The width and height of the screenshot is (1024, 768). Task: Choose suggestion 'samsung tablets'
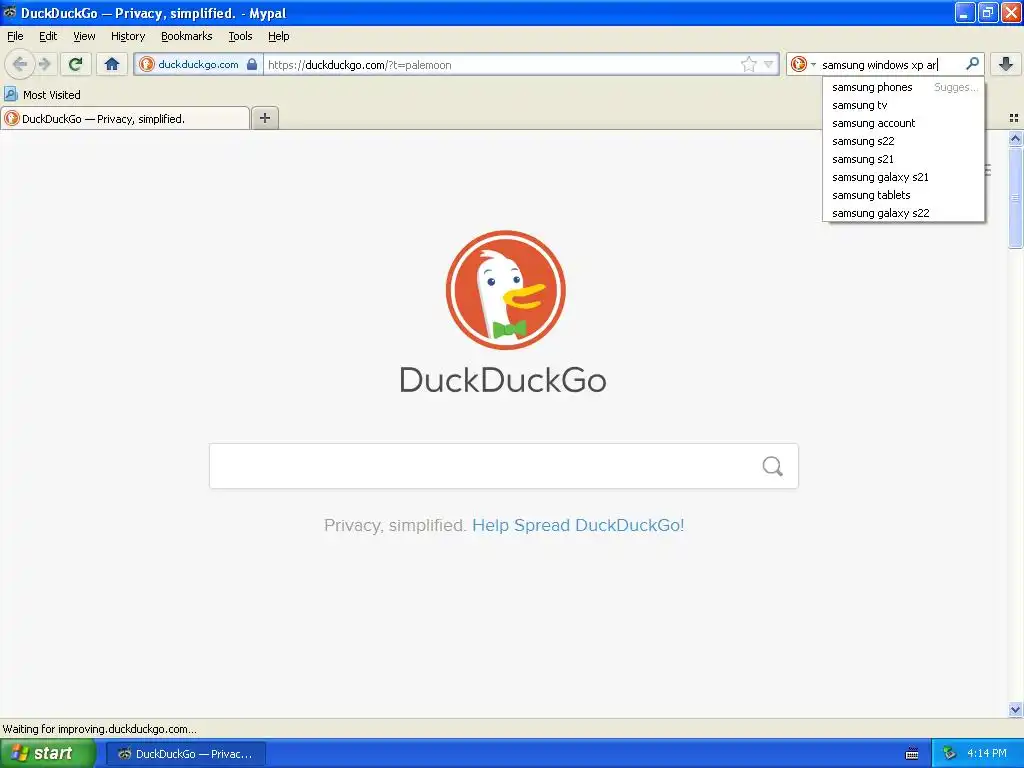click(x=903, y=195)
